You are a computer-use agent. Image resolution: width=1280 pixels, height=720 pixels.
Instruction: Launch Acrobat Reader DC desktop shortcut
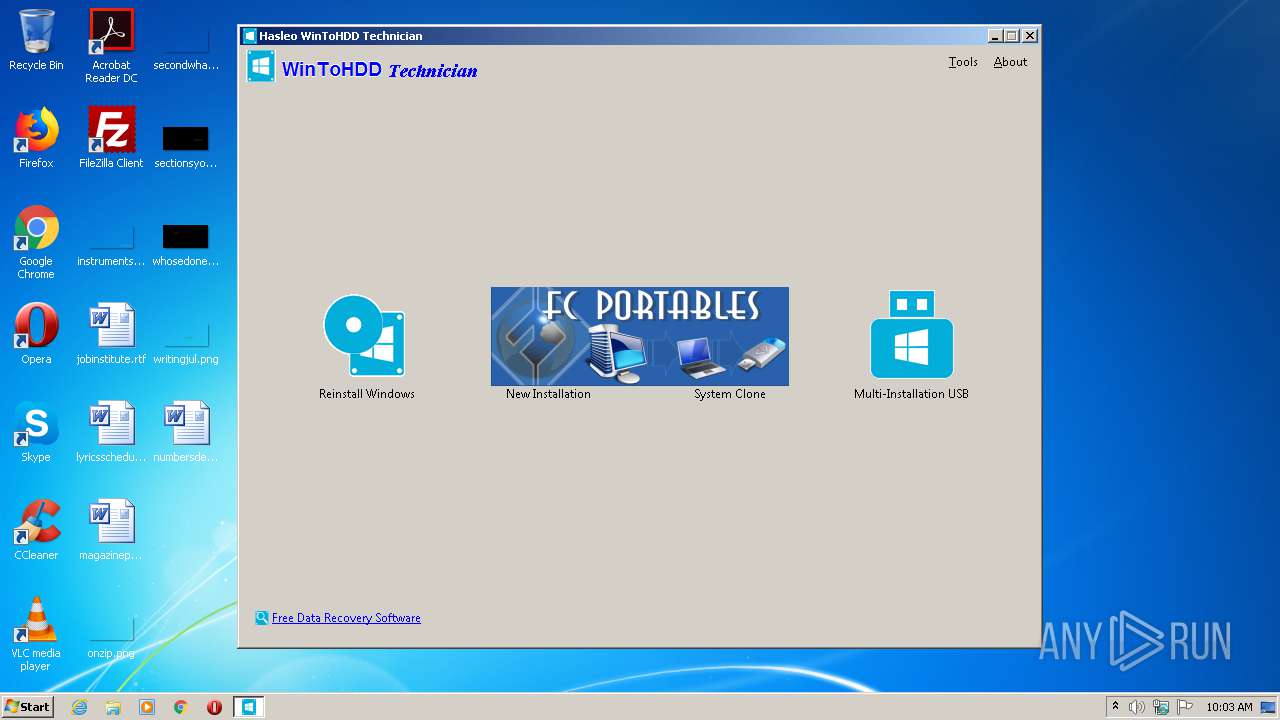(x=111, y=46)
